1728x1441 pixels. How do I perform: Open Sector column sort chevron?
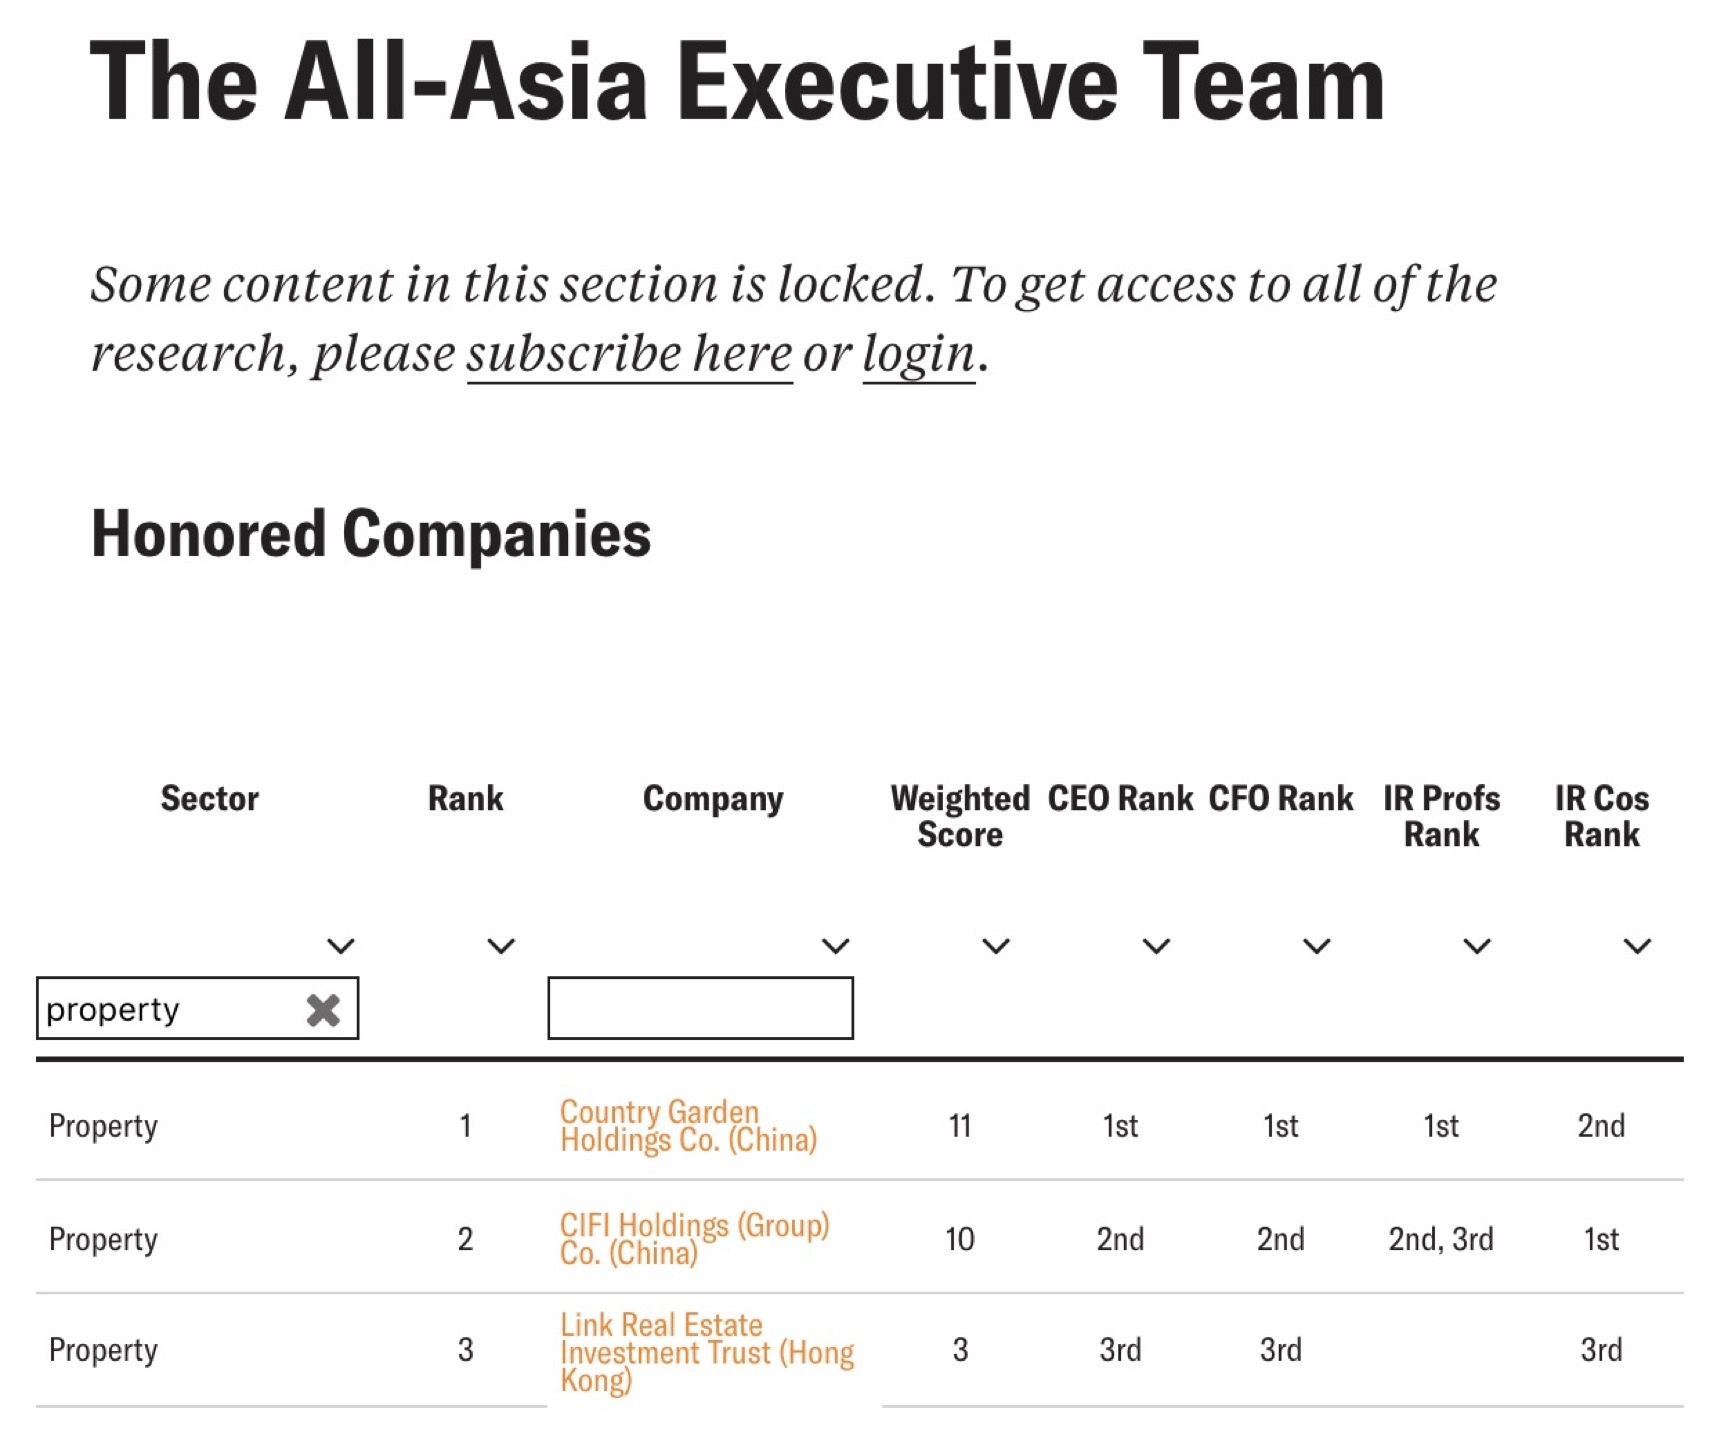pyautogui.click(x=341, y=946)
